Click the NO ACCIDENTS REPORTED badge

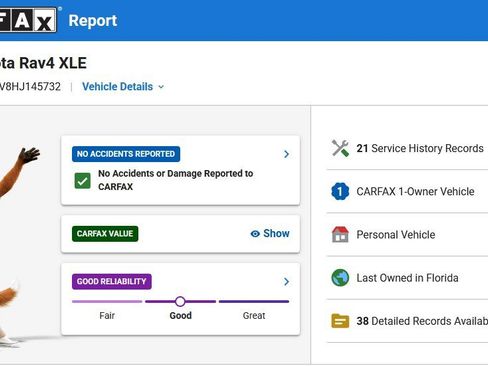click(x=126, y=154)
